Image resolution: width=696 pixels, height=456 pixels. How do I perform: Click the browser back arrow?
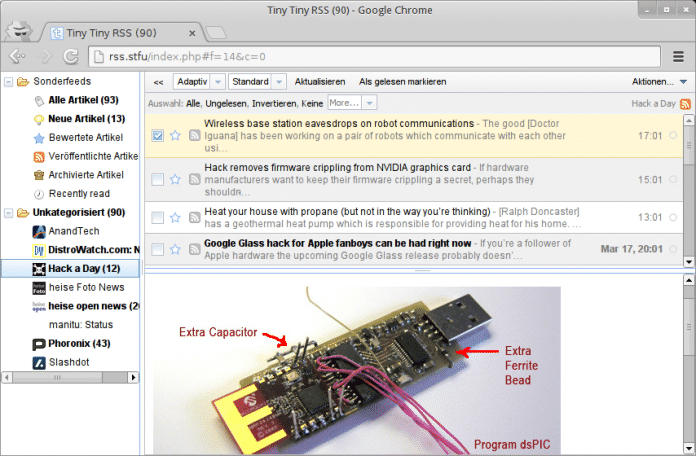click(17, 56)
